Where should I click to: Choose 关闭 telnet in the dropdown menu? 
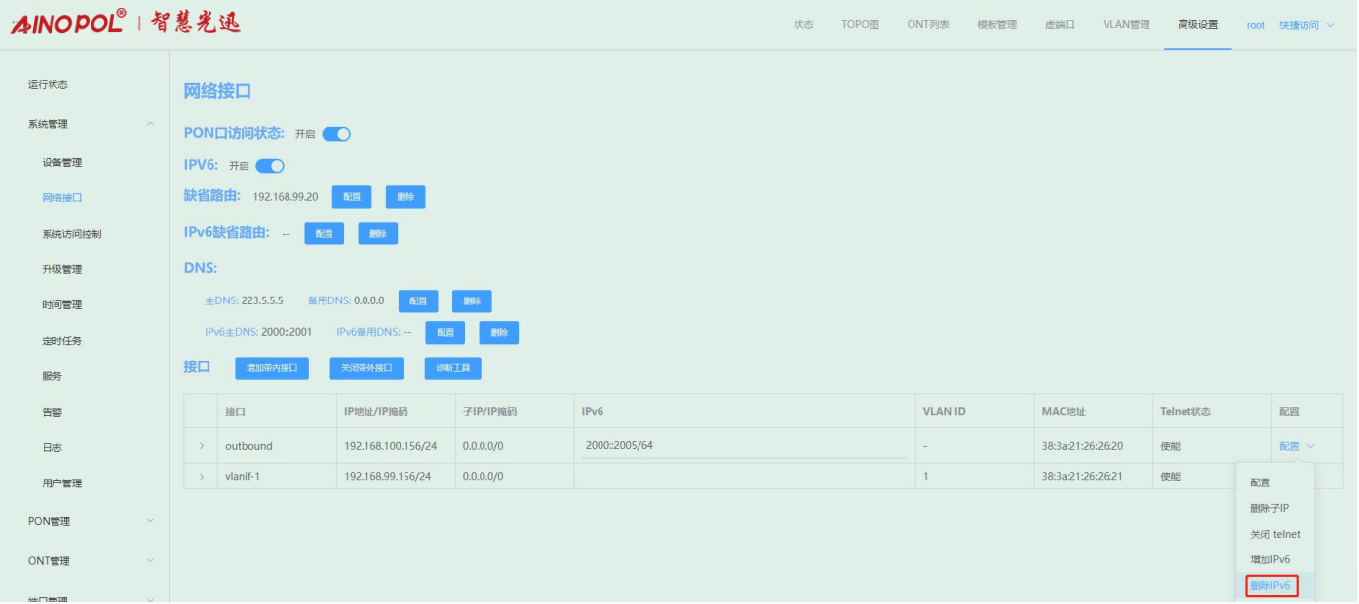[x=1275, y=534]
